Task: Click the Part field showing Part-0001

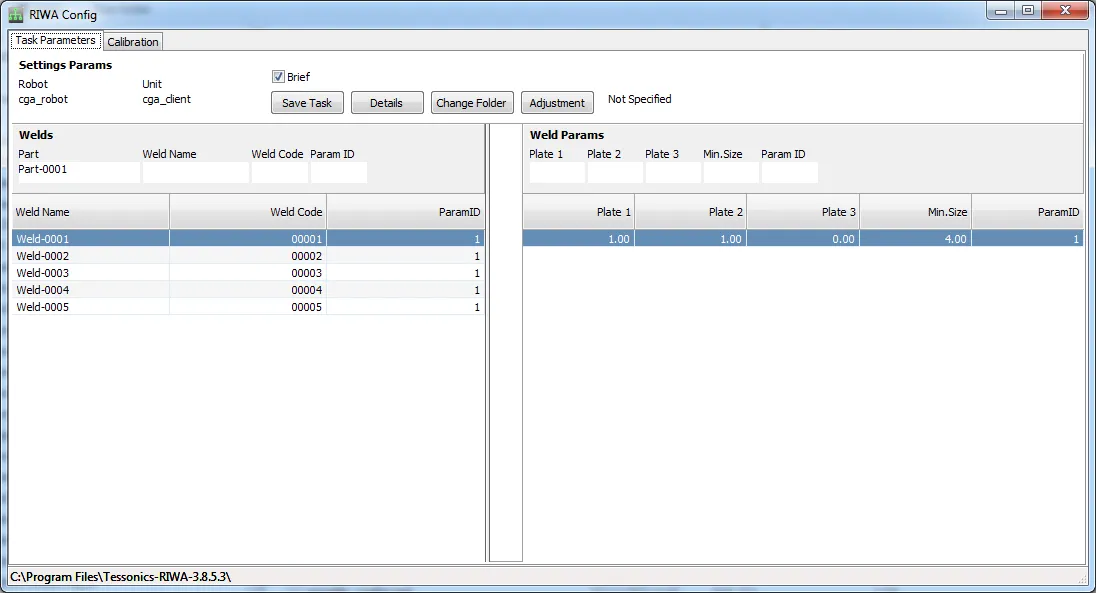Action: click(x=75, y=171)
